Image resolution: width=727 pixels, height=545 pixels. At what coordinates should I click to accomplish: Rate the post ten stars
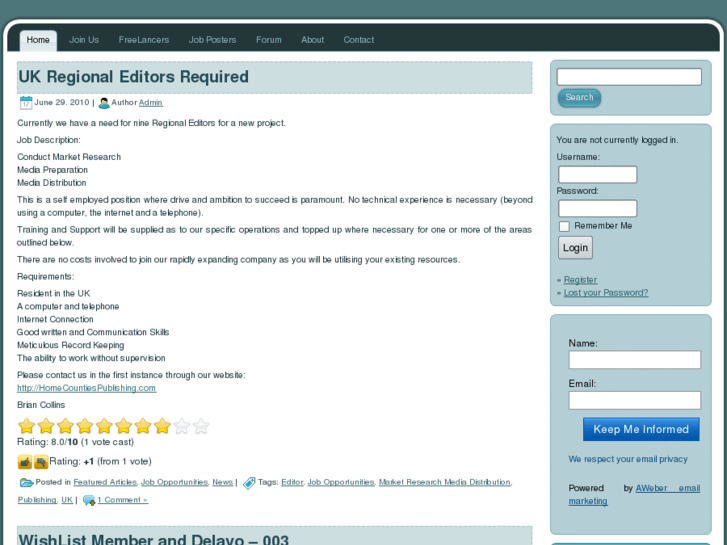pos(201,426)
